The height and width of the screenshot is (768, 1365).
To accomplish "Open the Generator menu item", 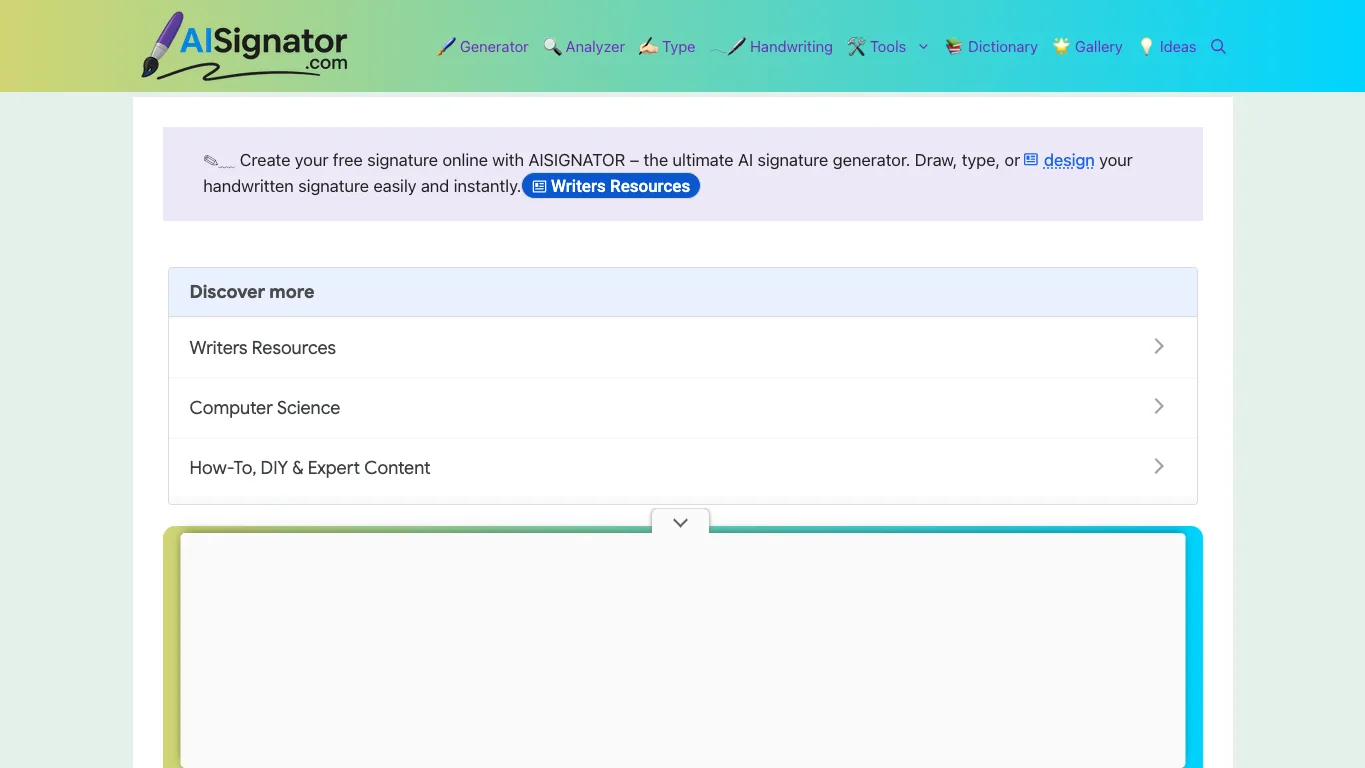I will pyautogui.click(x=494, y=46).
